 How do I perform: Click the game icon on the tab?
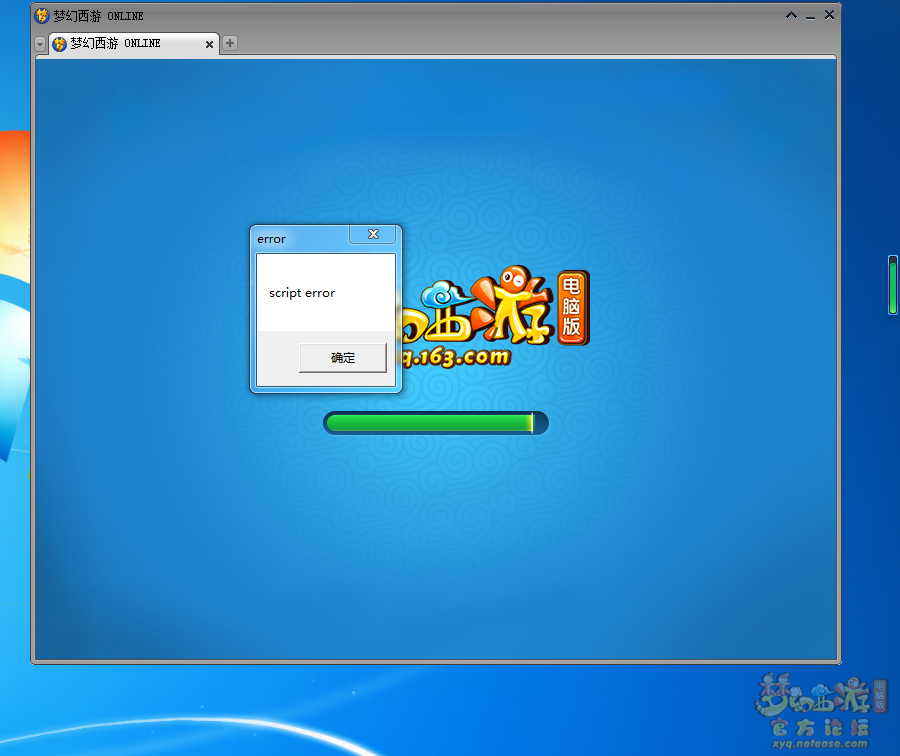point(59,44)
